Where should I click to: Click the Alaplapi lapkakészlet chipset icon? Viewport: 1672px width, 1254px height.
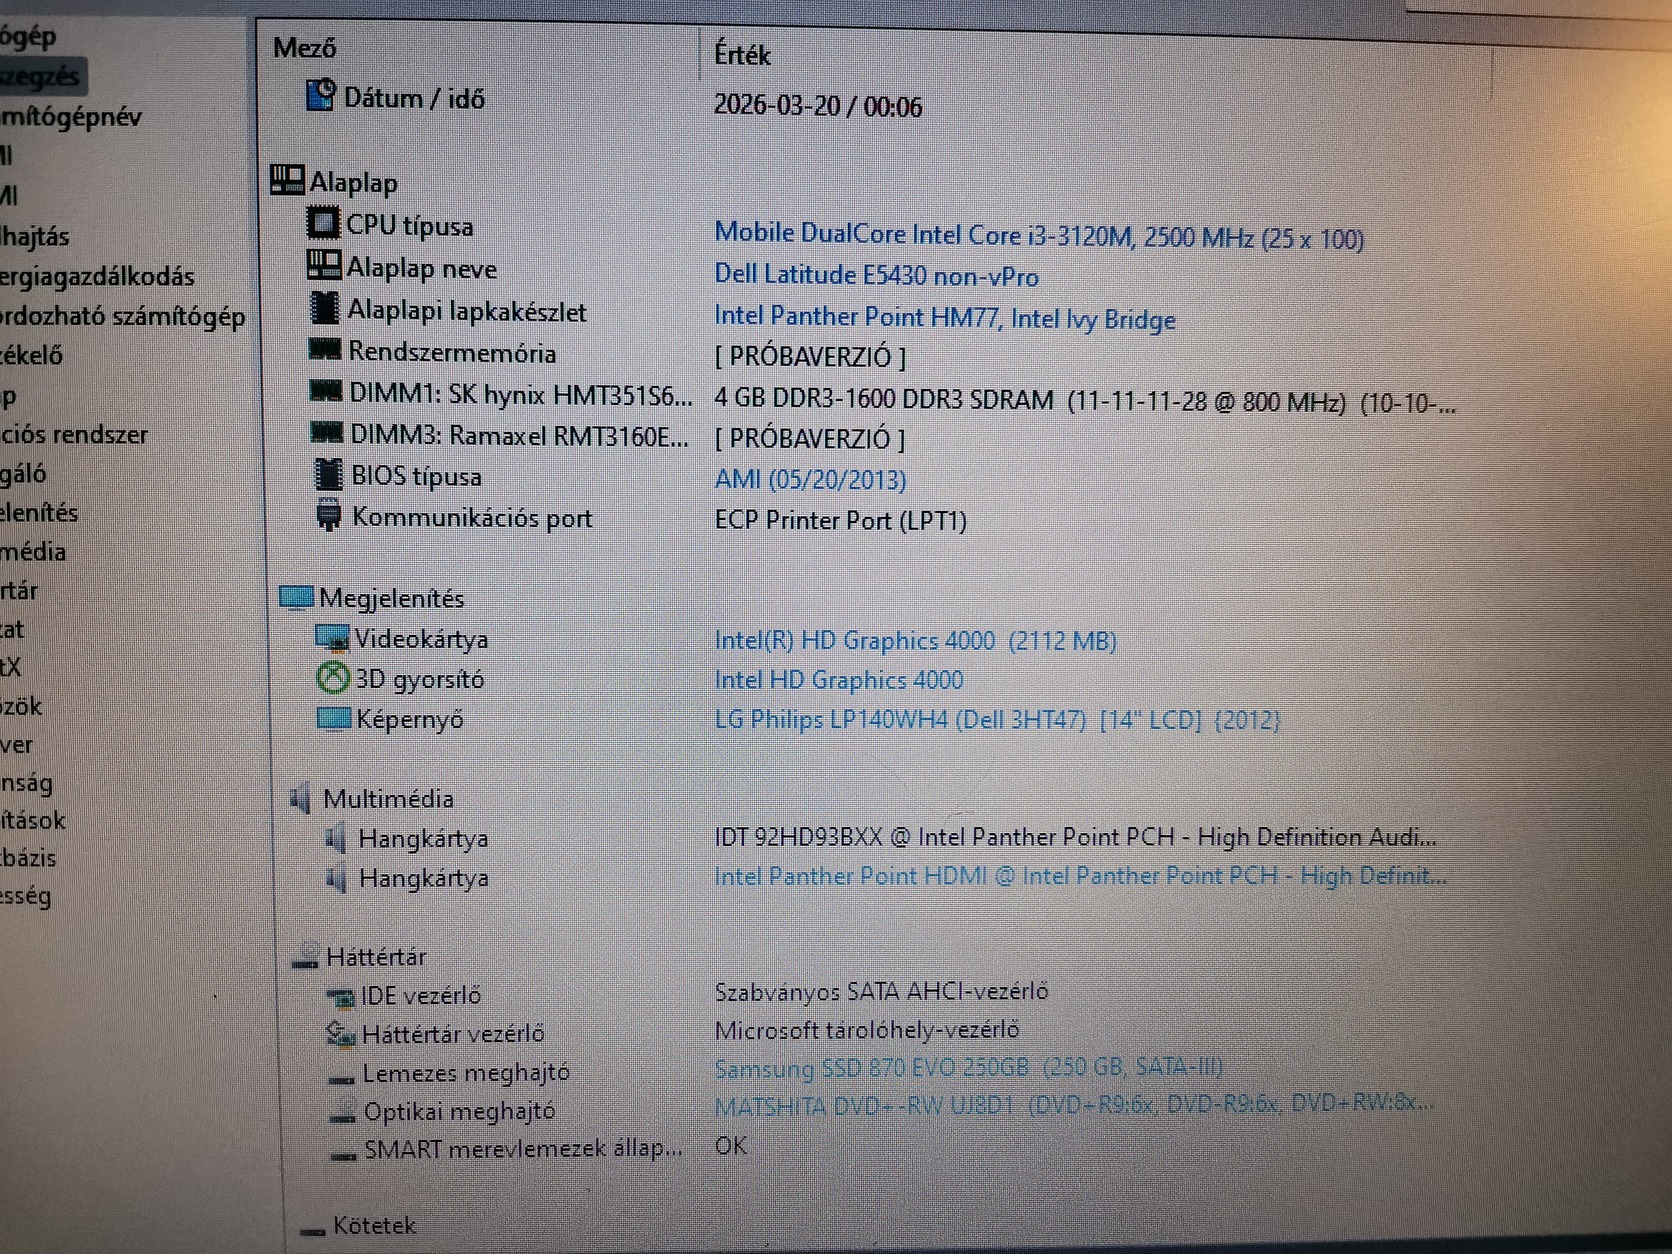(325, 308)
